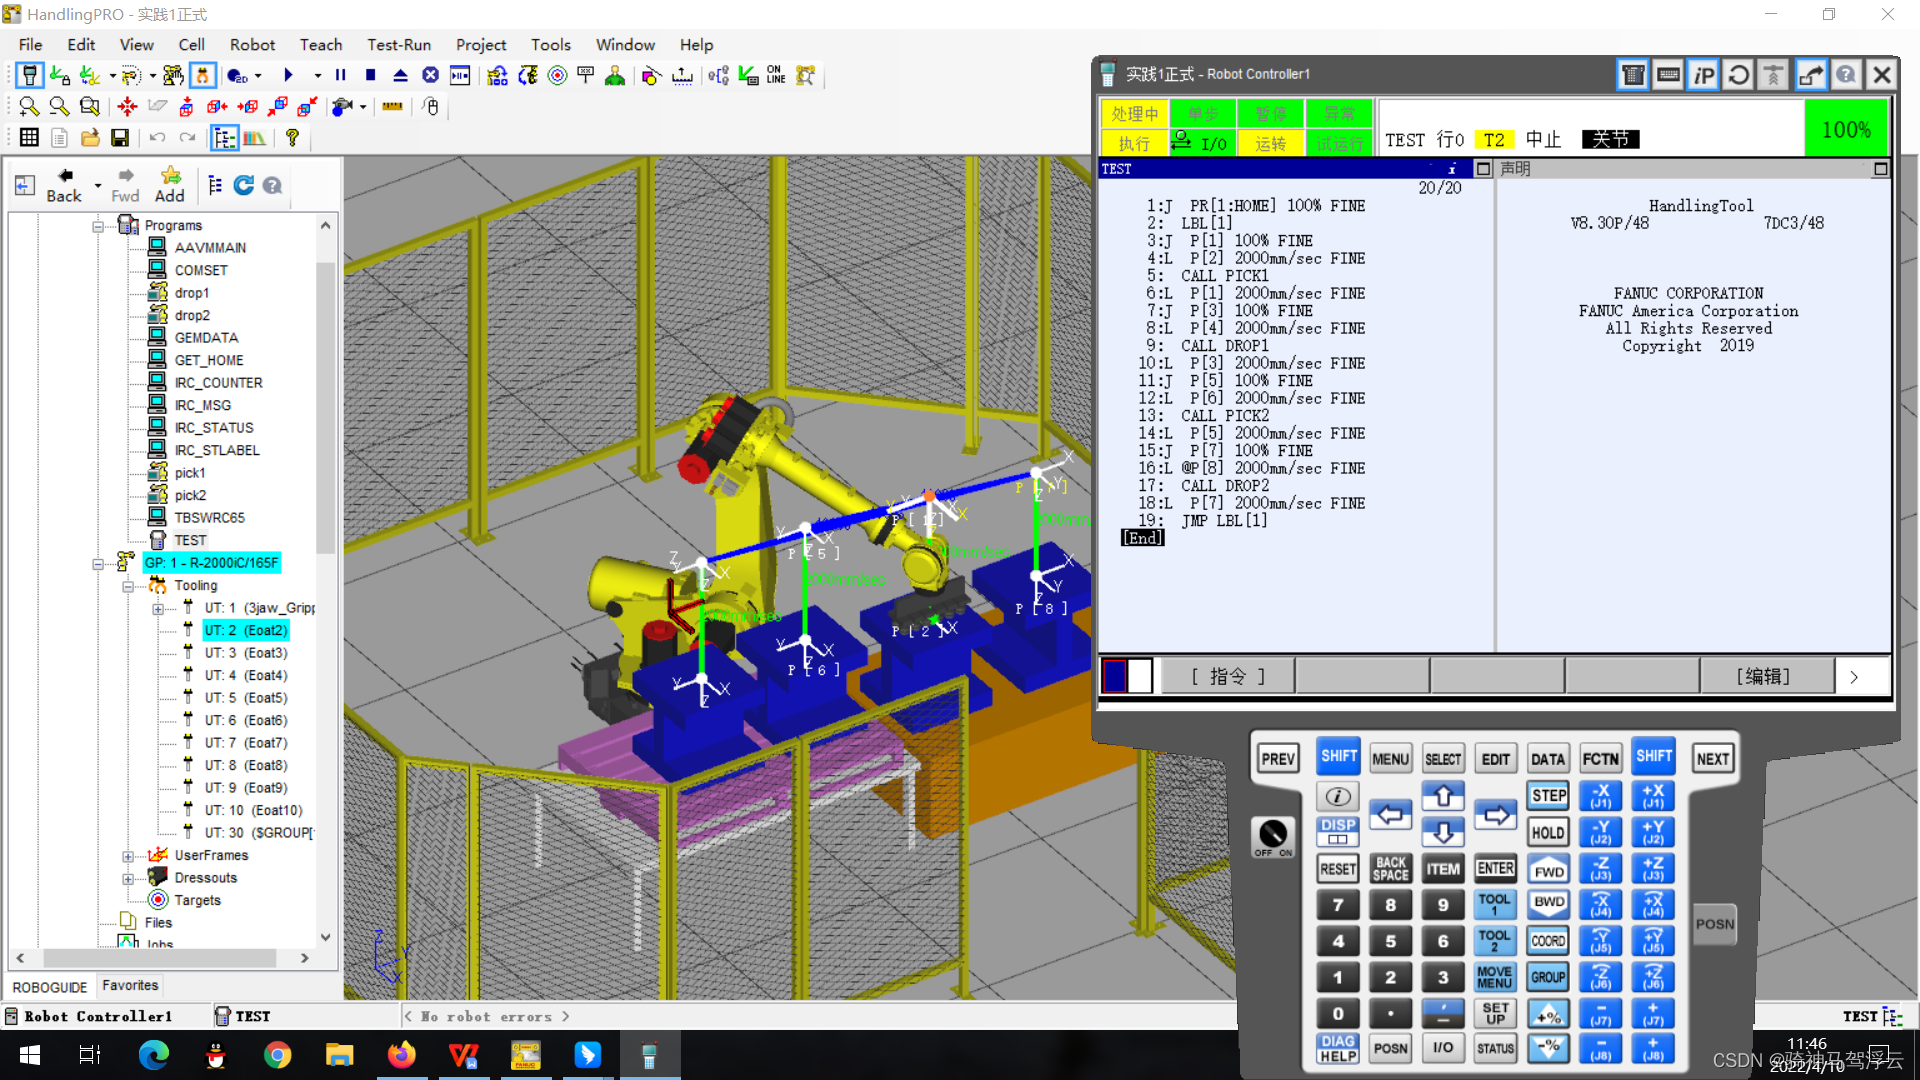
Task: Click the Zoom Out magnifier icon
Action: [59, 107]
